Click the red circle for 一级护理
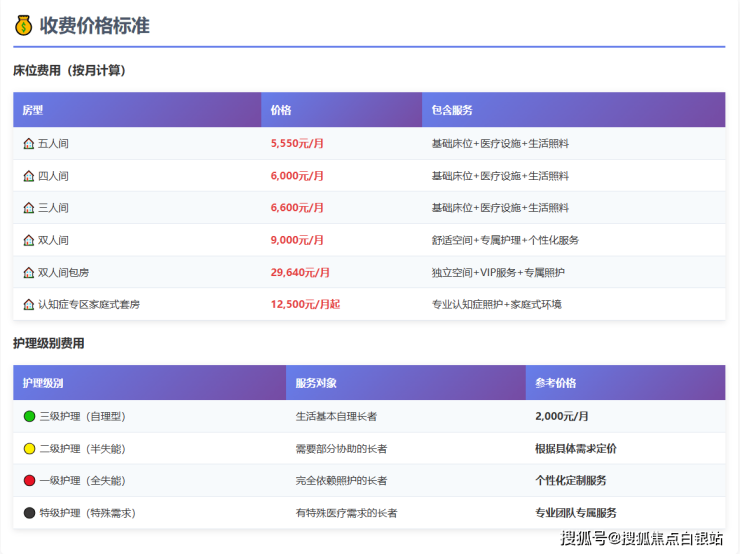 point(29,480)
